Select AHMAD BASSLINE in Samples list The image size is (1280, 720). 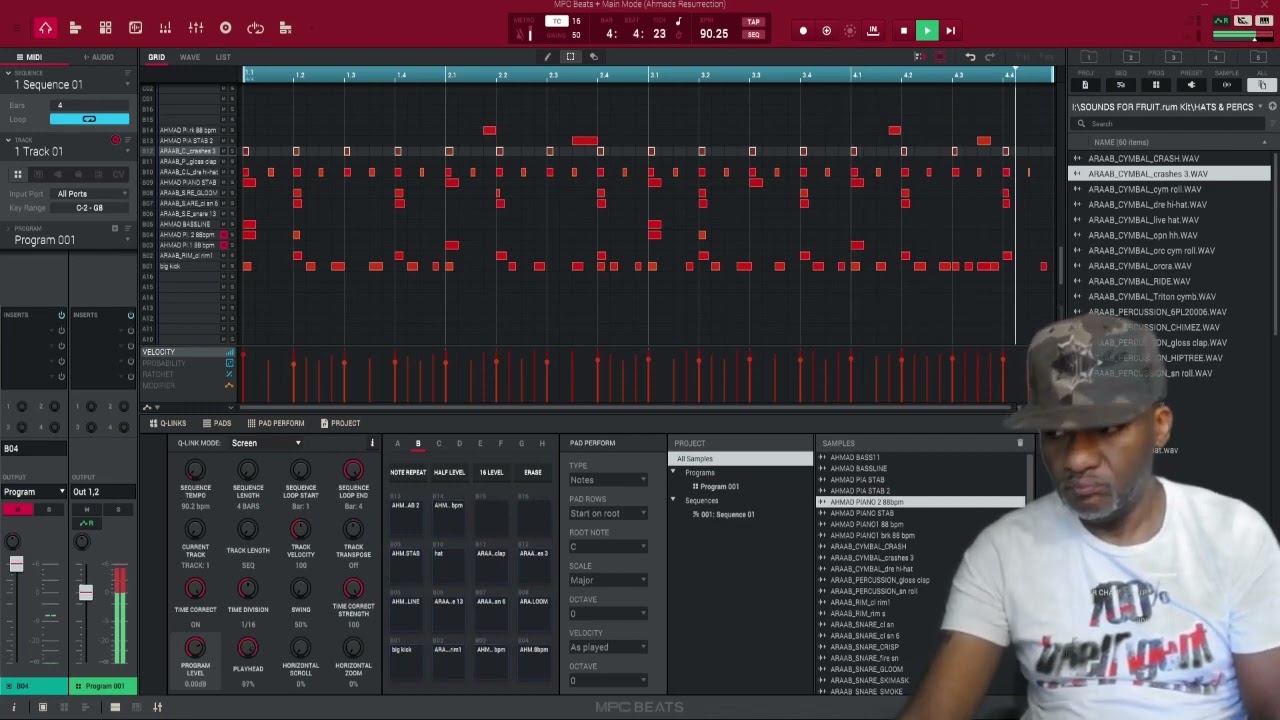[858, 468]
